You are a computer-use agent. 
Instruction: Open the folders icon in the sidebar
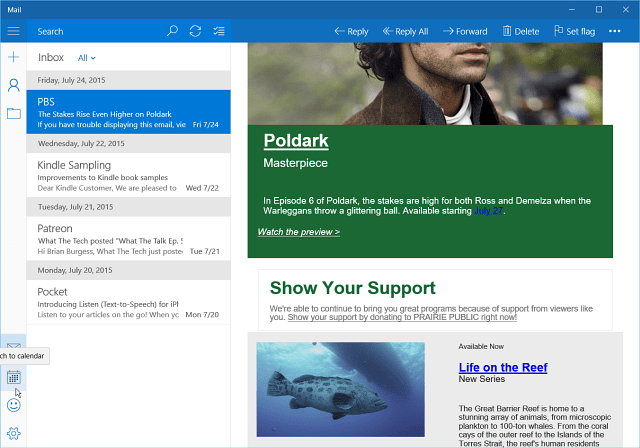(x=13, y=113)
